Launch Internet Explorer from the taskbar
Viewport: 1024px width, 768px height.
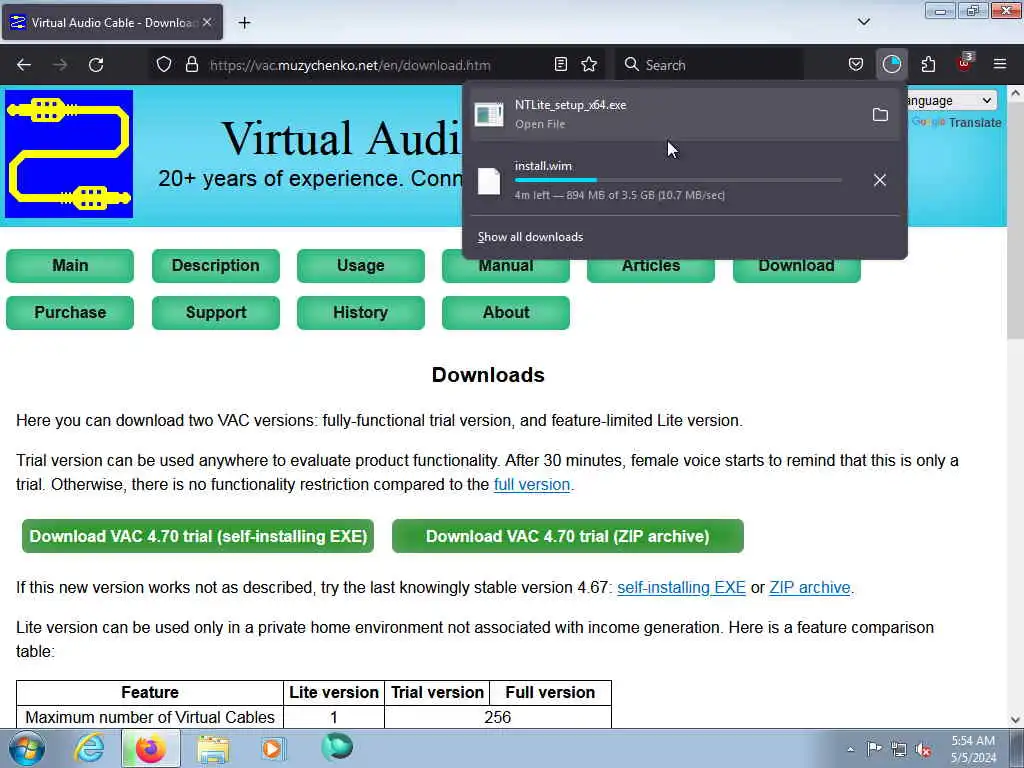pyautogui.click(x=88, y=748)
